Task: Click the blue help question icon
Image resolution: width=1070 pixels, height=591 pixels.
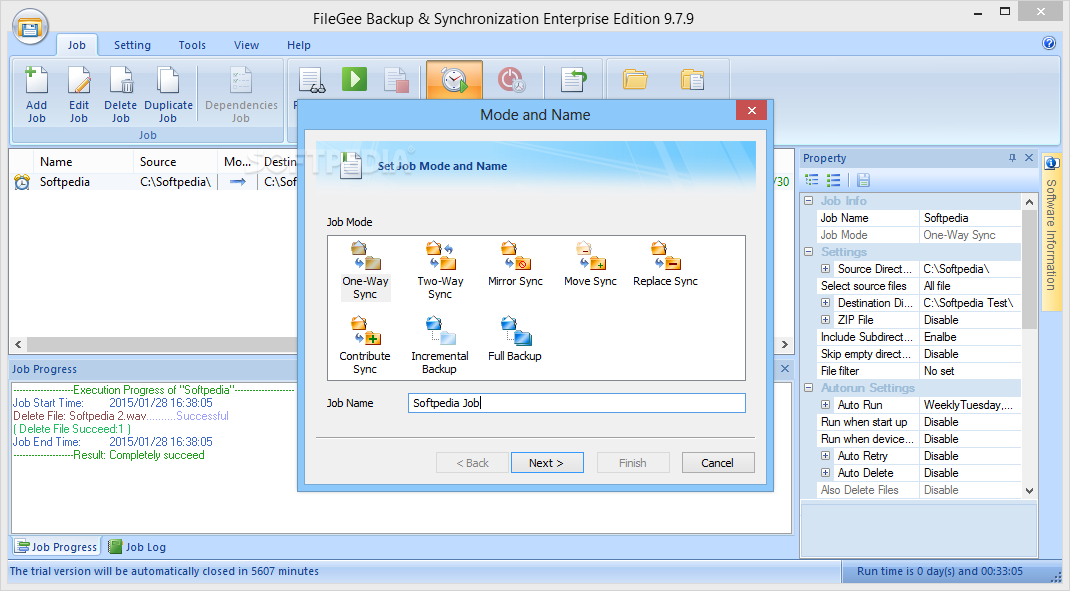Action: (1049, 43)
